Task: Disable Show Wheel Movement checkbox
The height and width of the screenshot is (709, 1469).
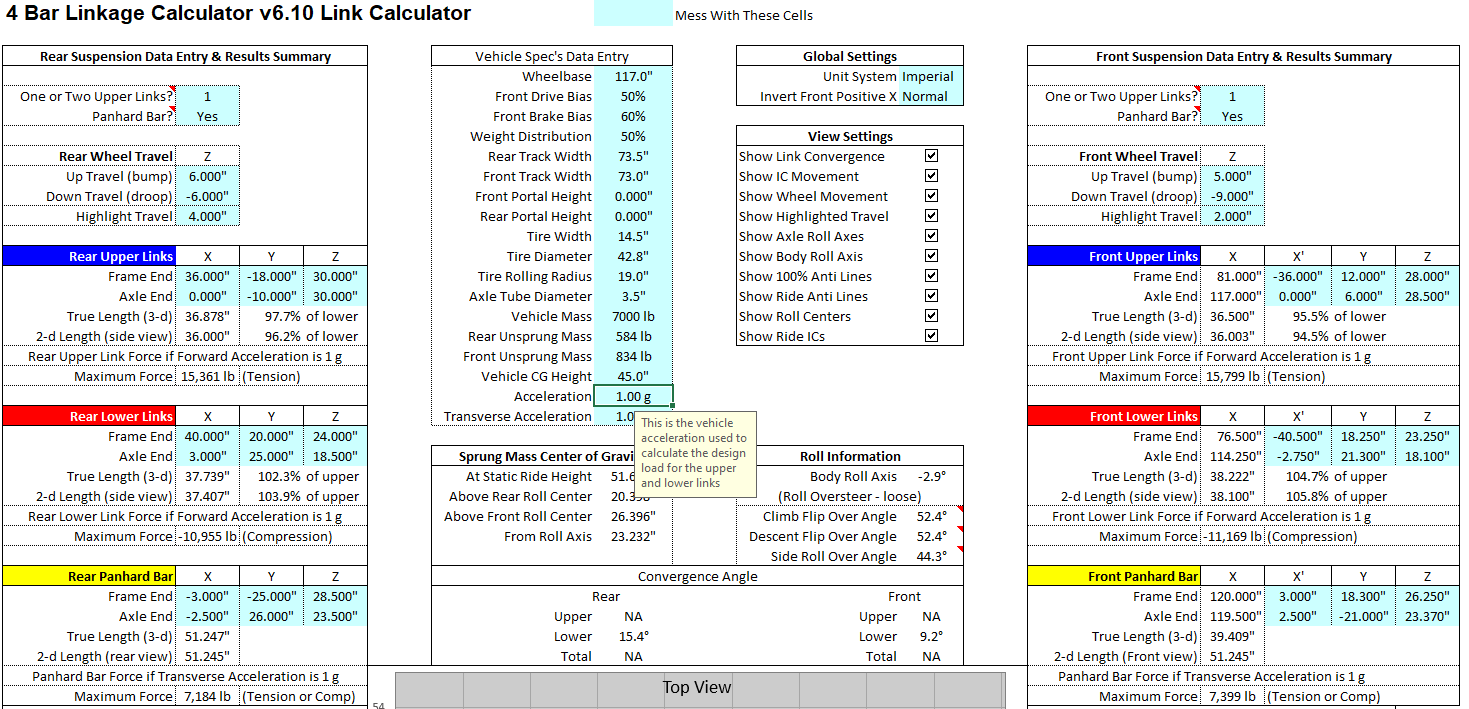Action: (x=931, y=196)
